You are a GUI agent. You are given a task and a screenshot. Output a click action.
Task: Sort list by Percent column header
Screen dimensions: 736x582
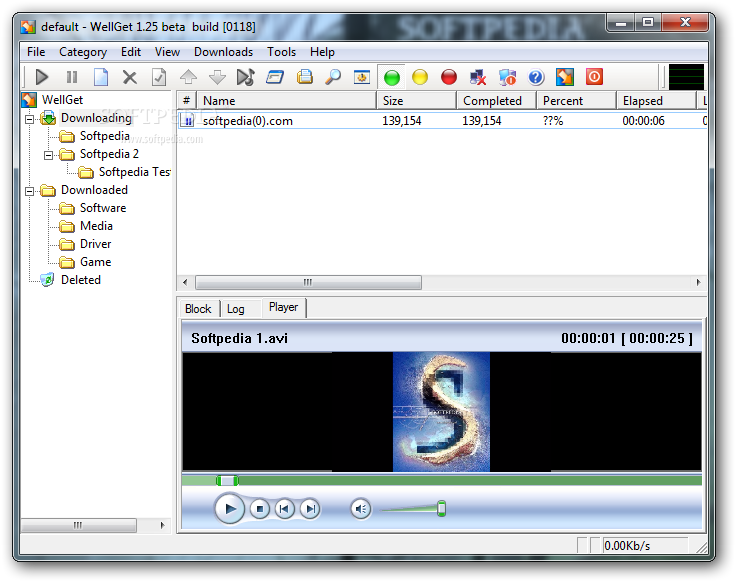(576, 100)
